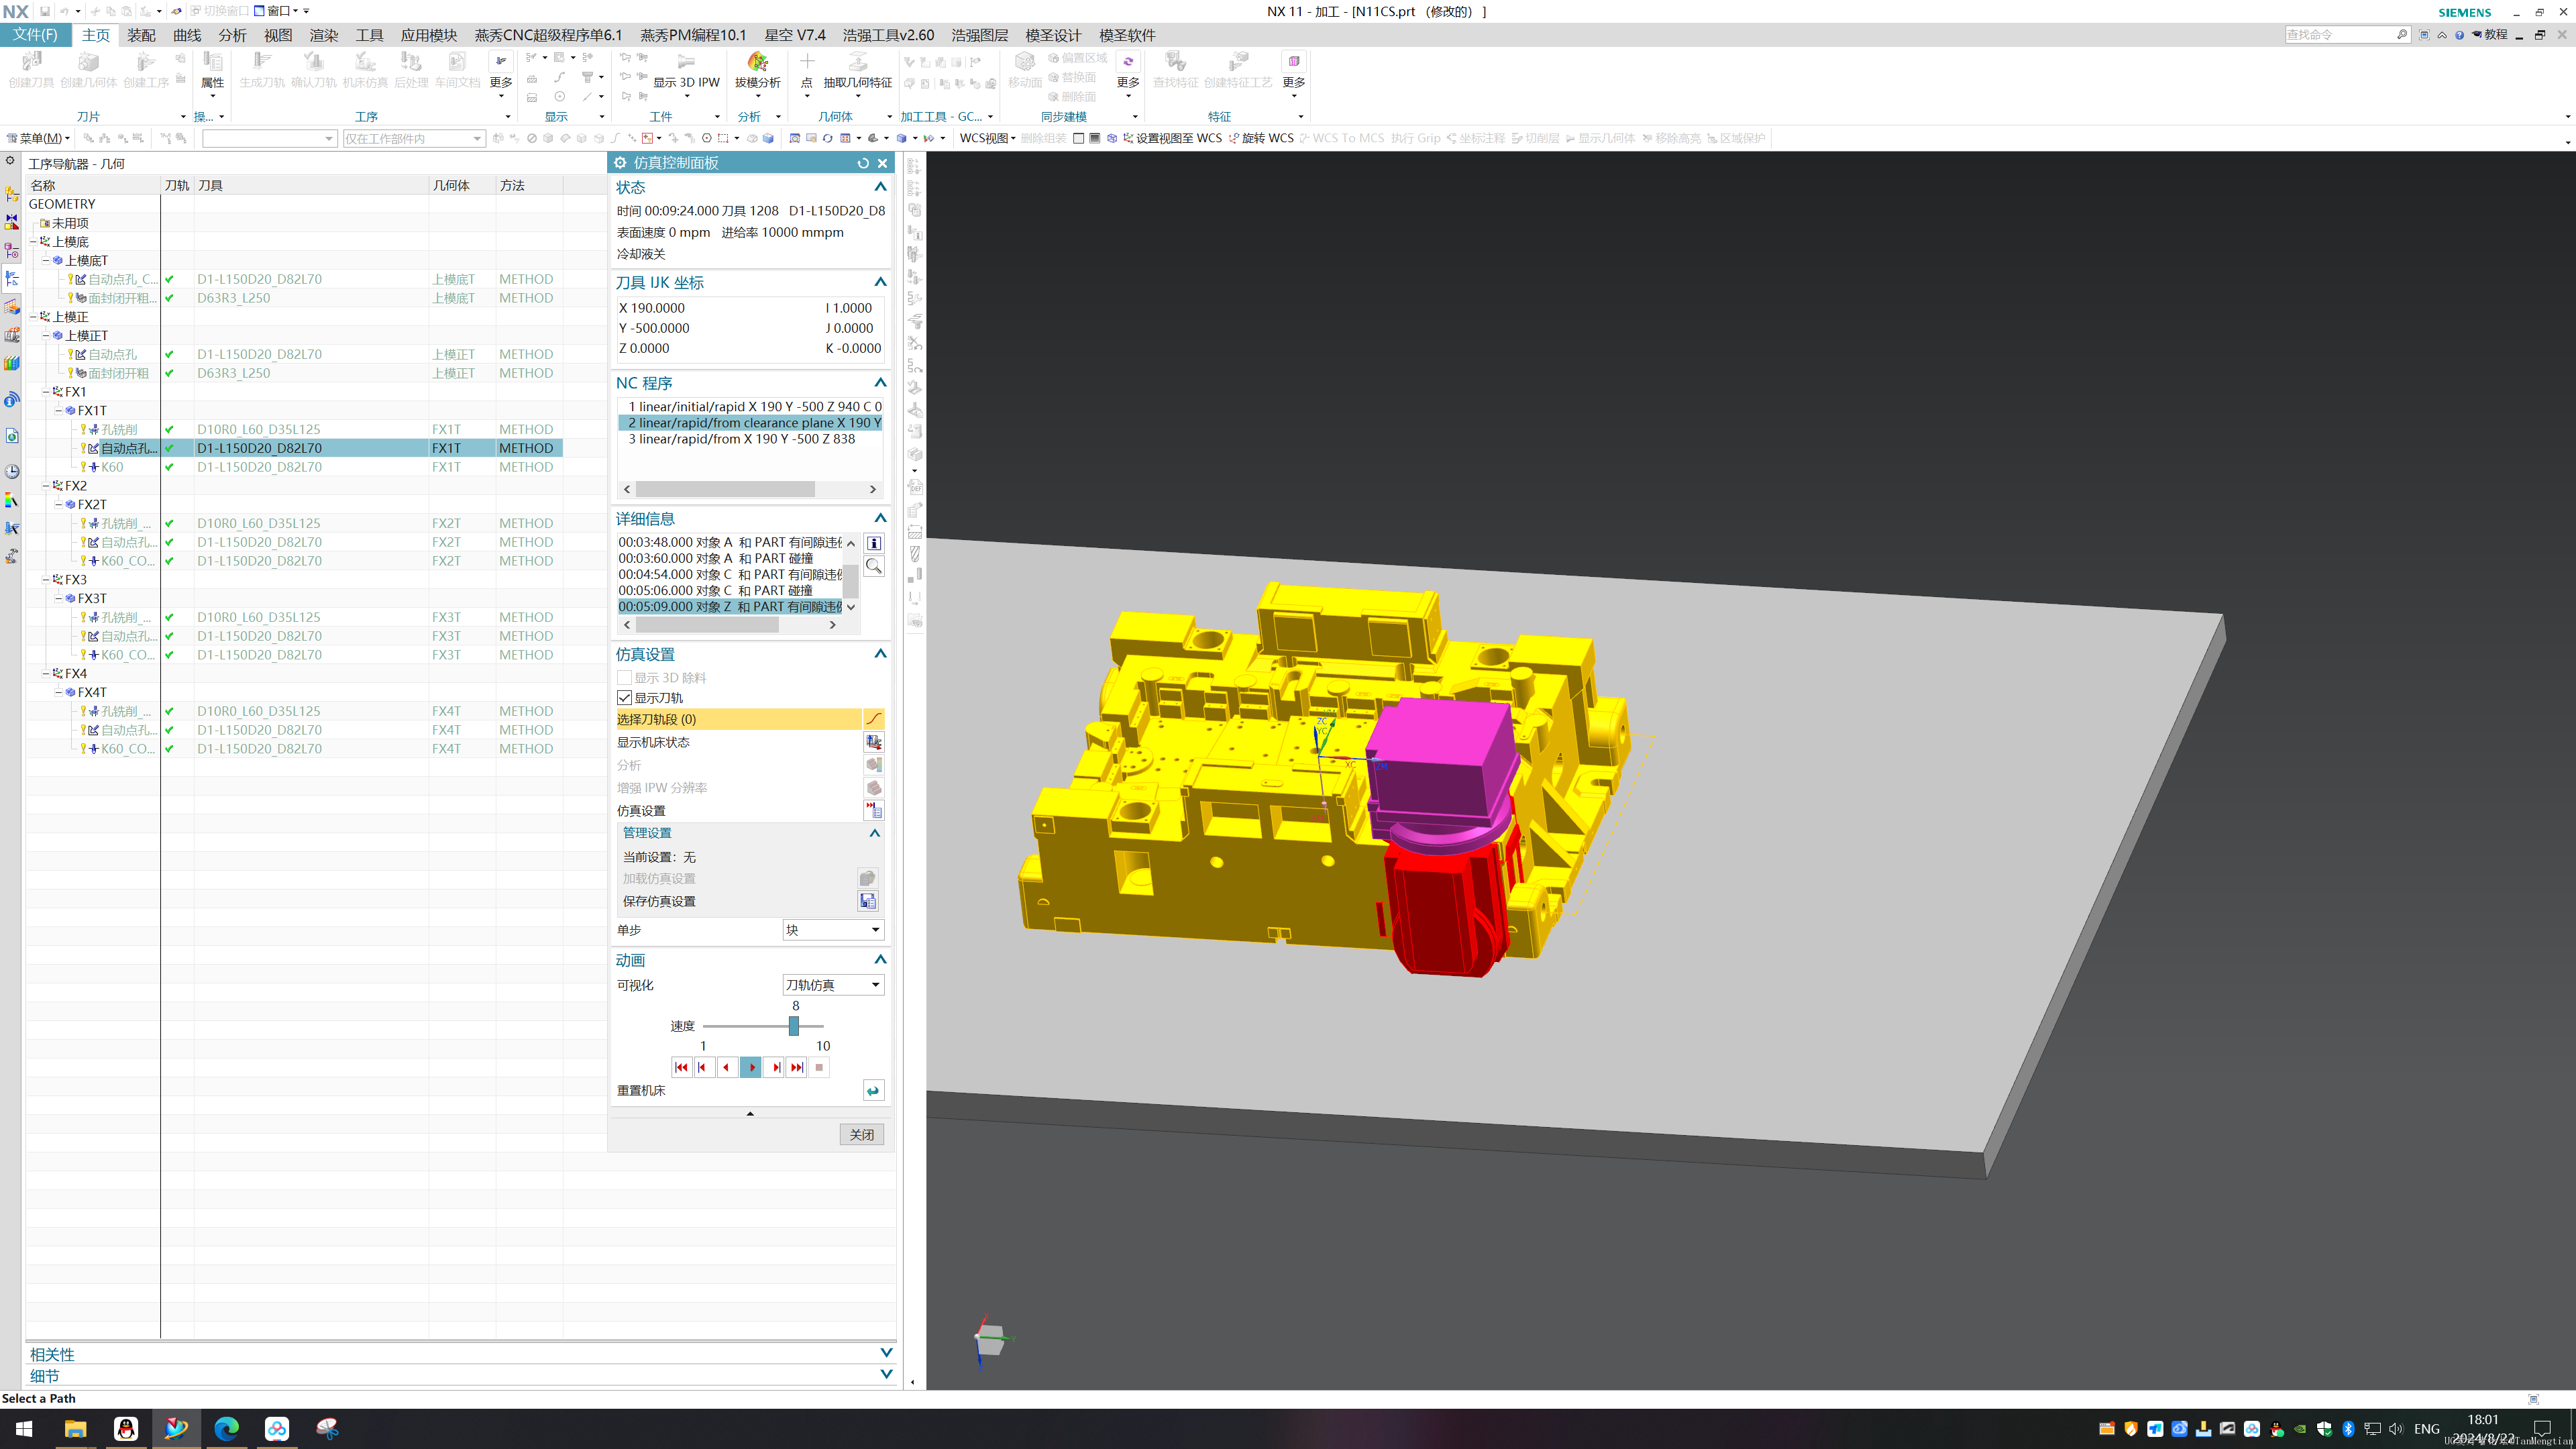
Task: Select the 孔铣削 operation under FX1T
Action: tap(119, 429)
